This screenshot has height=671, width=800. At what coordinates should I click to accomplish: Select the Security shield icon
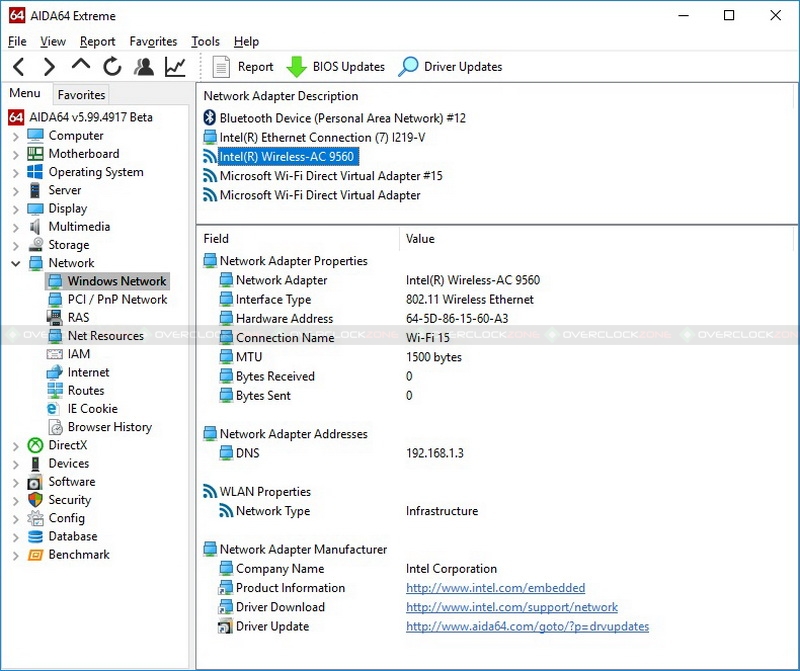[x=35, y=500]
